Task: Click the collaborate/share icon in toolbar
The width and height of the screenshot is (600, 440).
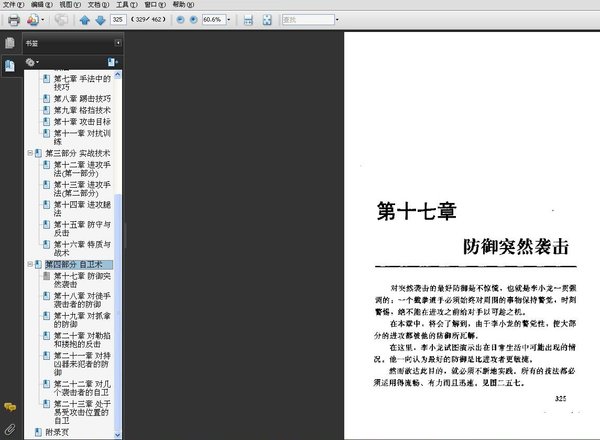Action: pos(33,20)
